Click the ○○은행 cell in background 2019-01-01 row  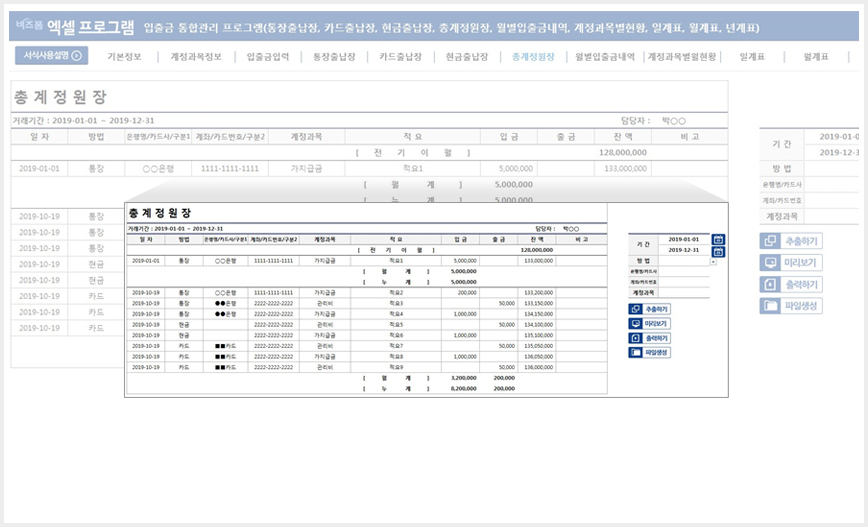(158, 169)
